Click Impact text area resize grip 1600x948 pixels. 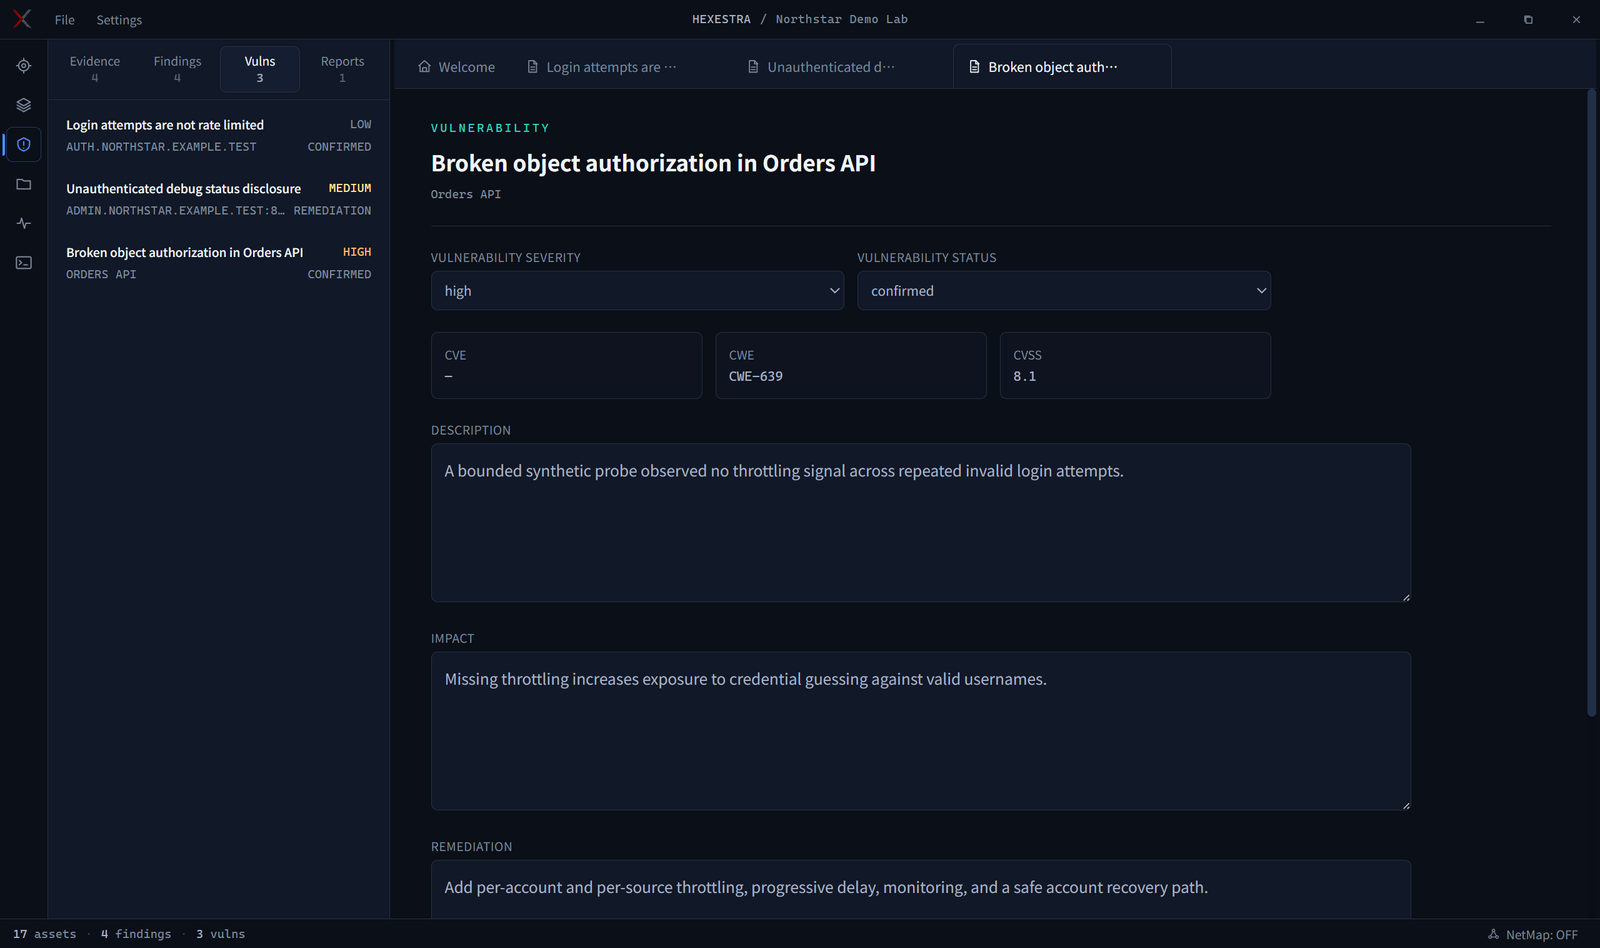pyautogui.click(x=1405, y=805)
